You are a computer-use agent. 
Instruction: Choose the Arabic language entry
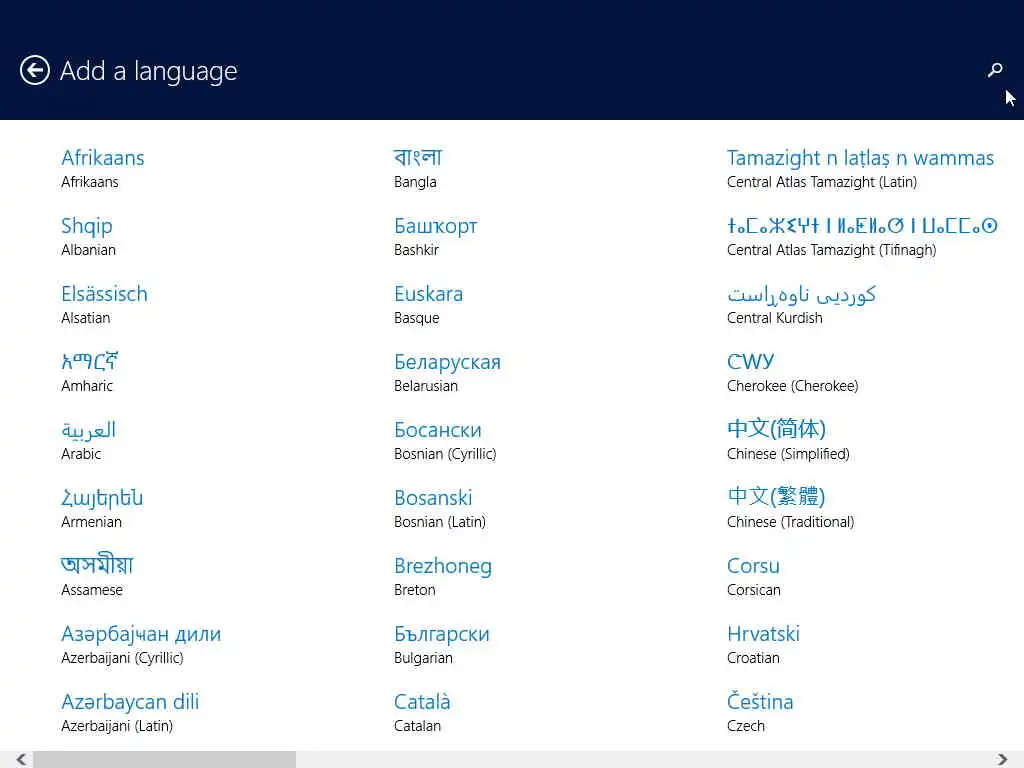pos(88,440)
